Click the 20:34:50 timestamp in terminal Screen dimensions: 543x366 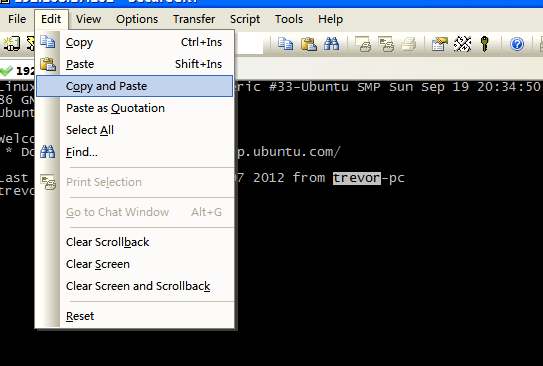[x=509, y=87]
